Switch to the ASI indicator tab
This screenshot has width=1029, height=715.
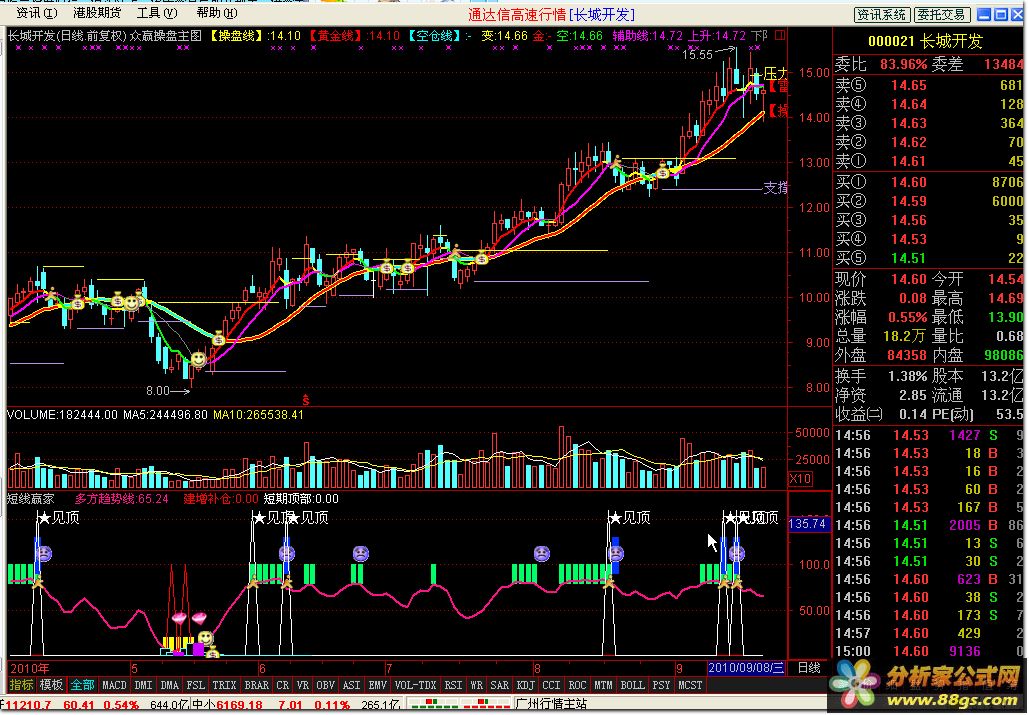(352, 685)
